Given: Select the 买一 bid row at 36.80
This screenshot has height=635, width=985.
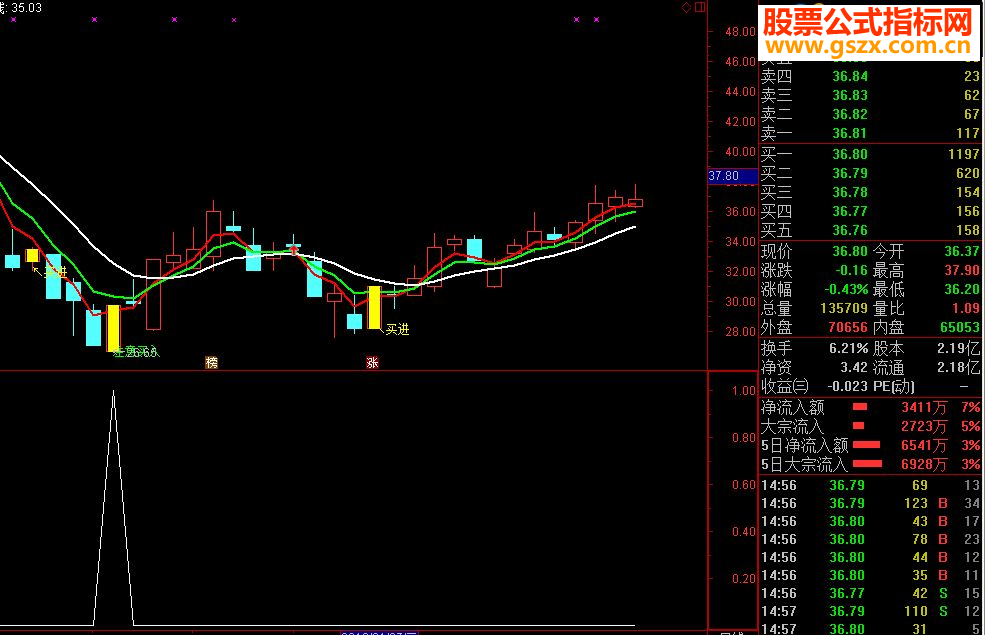Looking at the screenshot, I should pyautogui.click(x=870, y=154).
